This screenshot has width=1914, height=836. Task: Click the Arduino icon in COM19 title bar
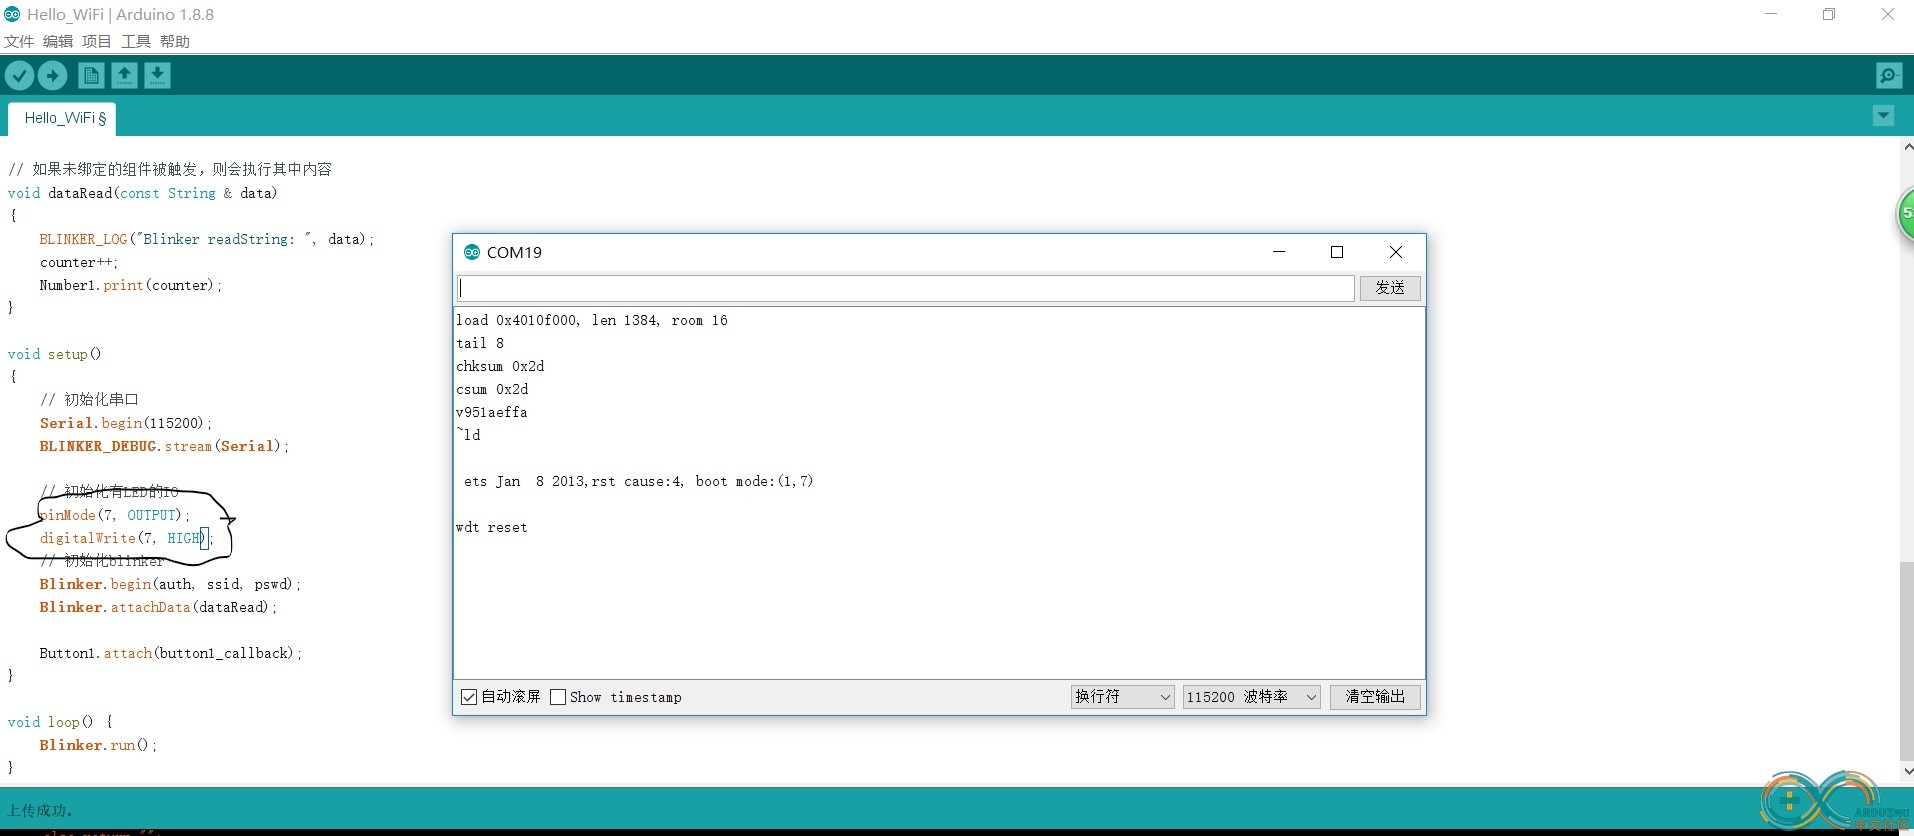[x=471, y=252]
